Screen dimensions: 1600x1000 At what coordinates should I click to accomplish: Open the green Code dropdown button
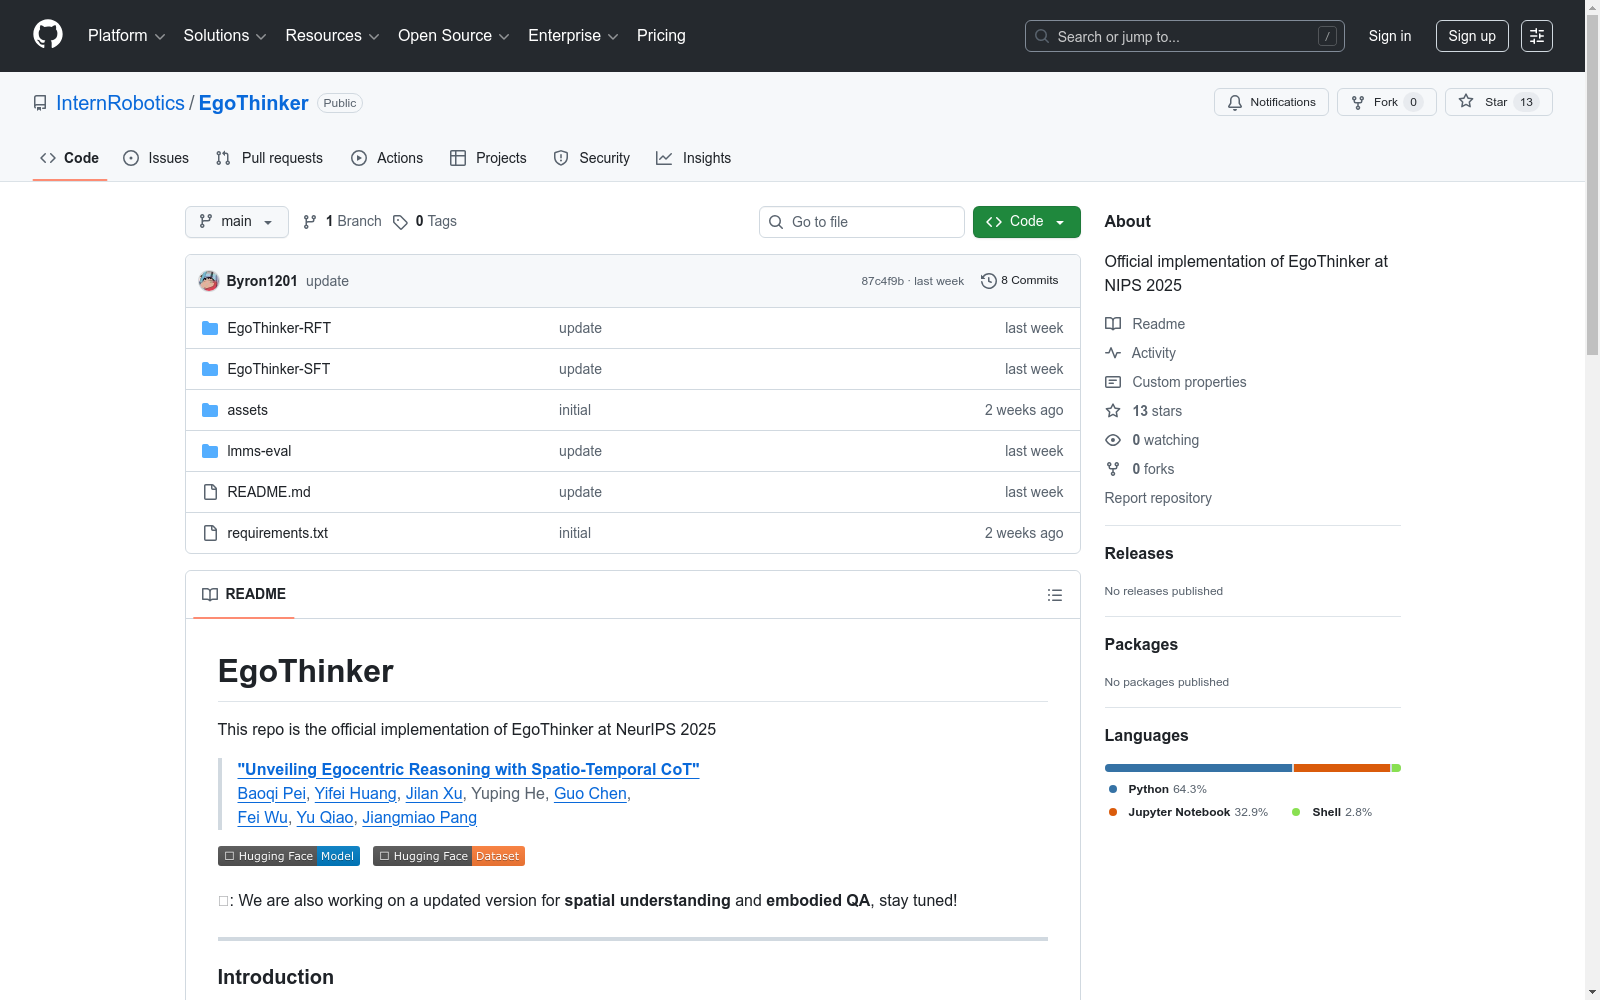1026,222
